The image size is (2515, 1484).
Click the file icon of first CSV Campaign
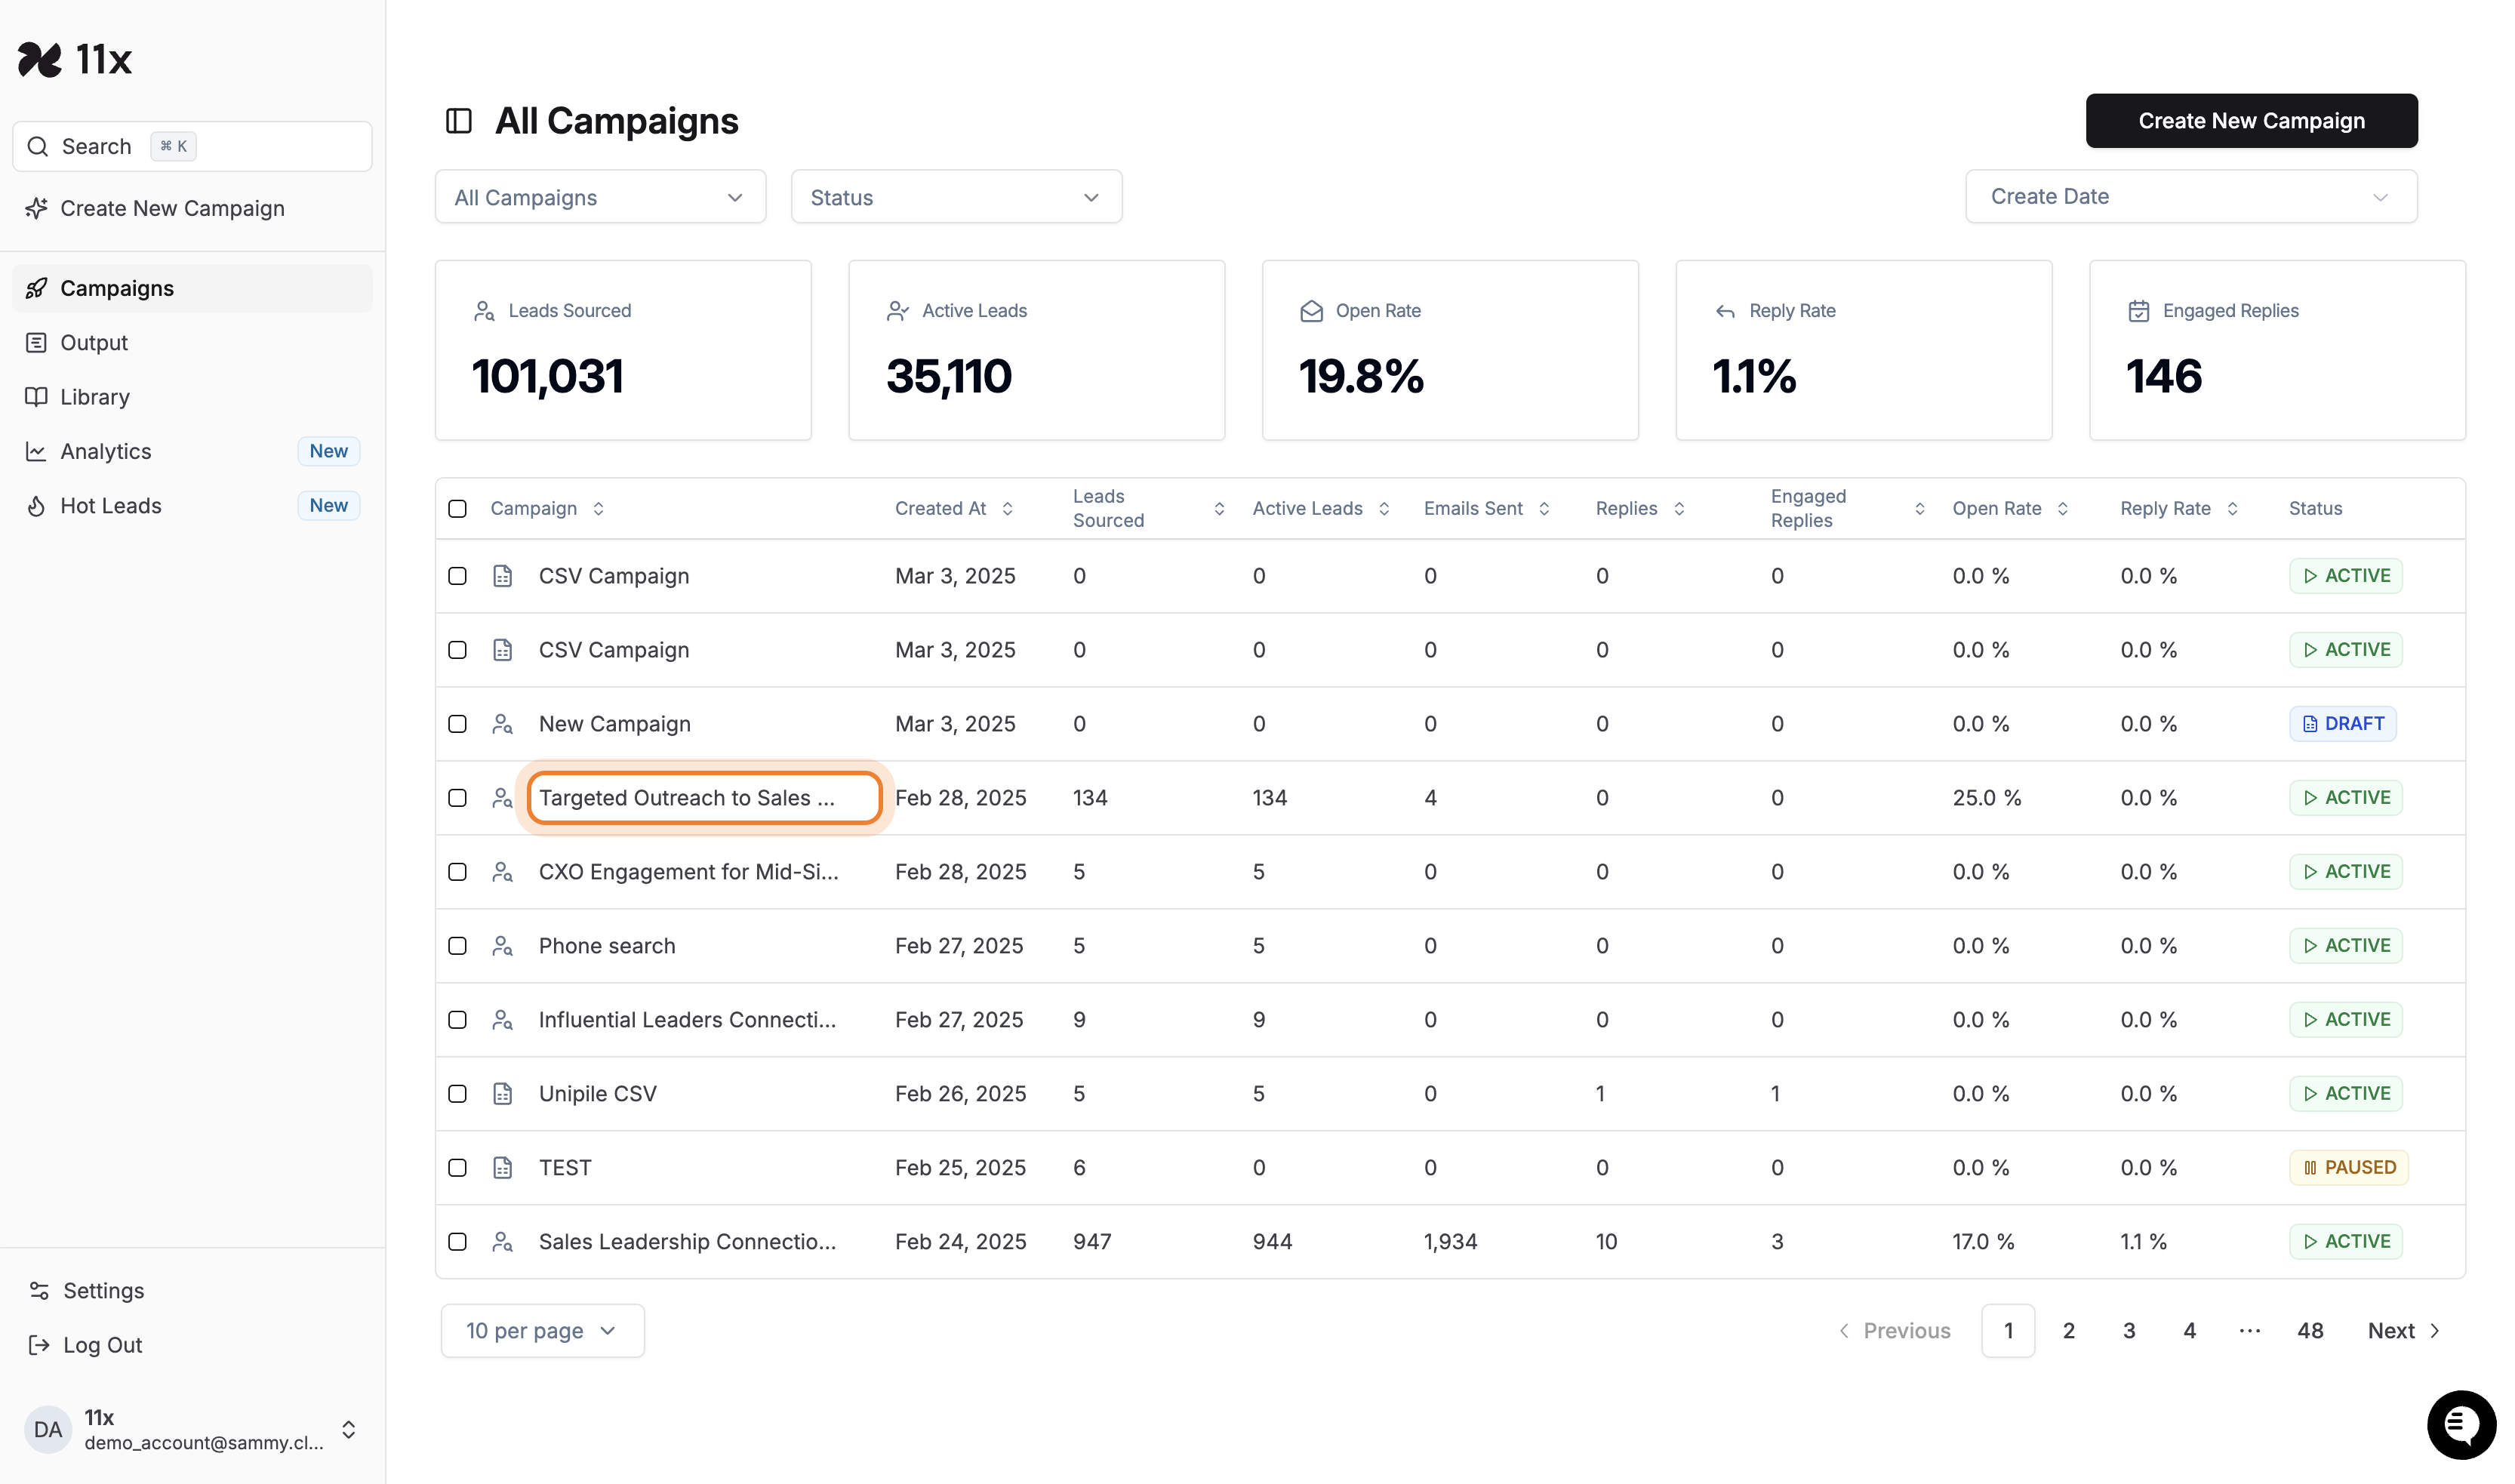(503, 576)
